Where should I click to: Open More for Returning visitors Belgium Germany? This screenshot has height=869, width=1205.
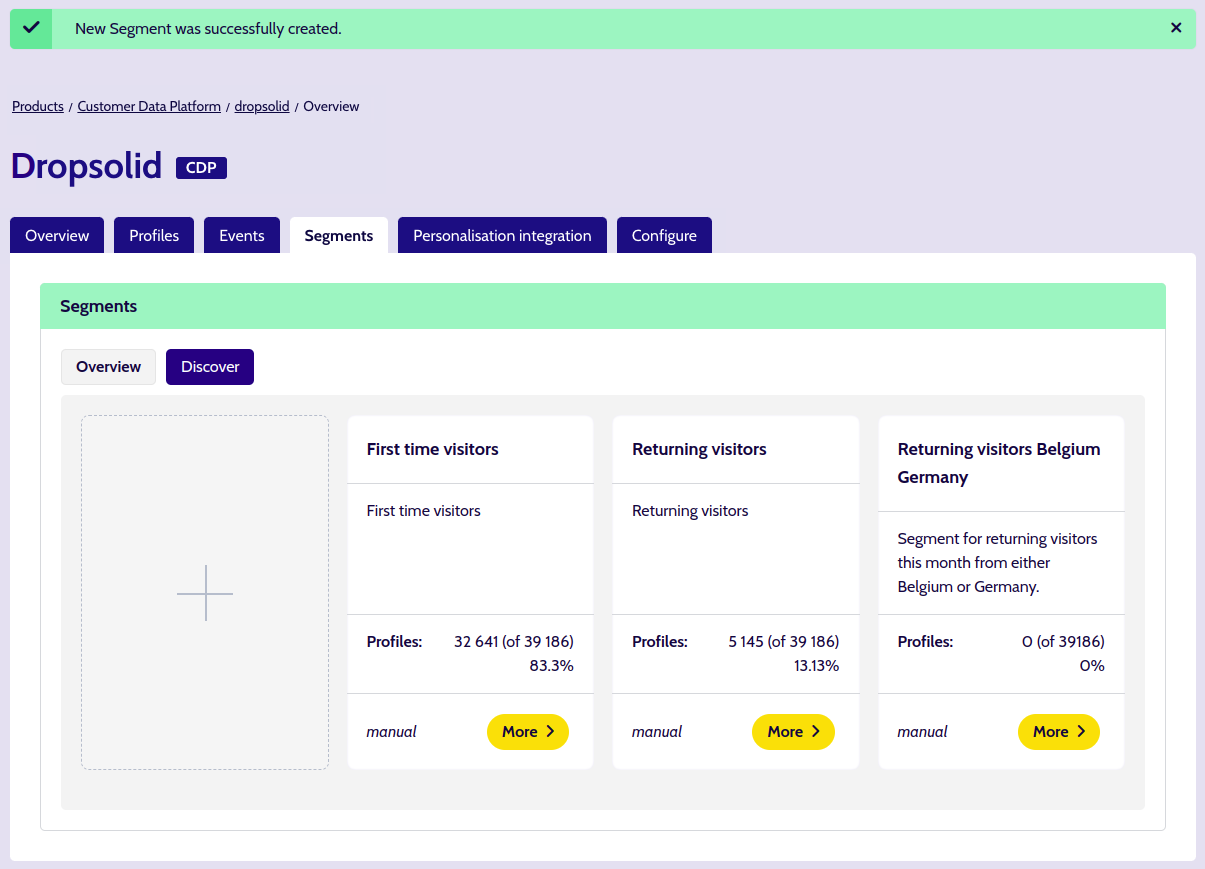[x=1059, y=732]
